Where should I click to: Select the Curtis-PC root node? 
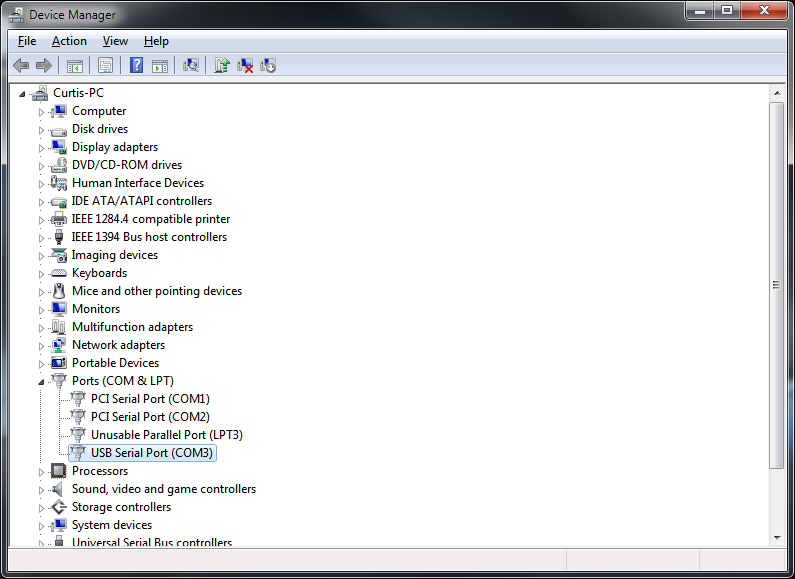point(78,93)
